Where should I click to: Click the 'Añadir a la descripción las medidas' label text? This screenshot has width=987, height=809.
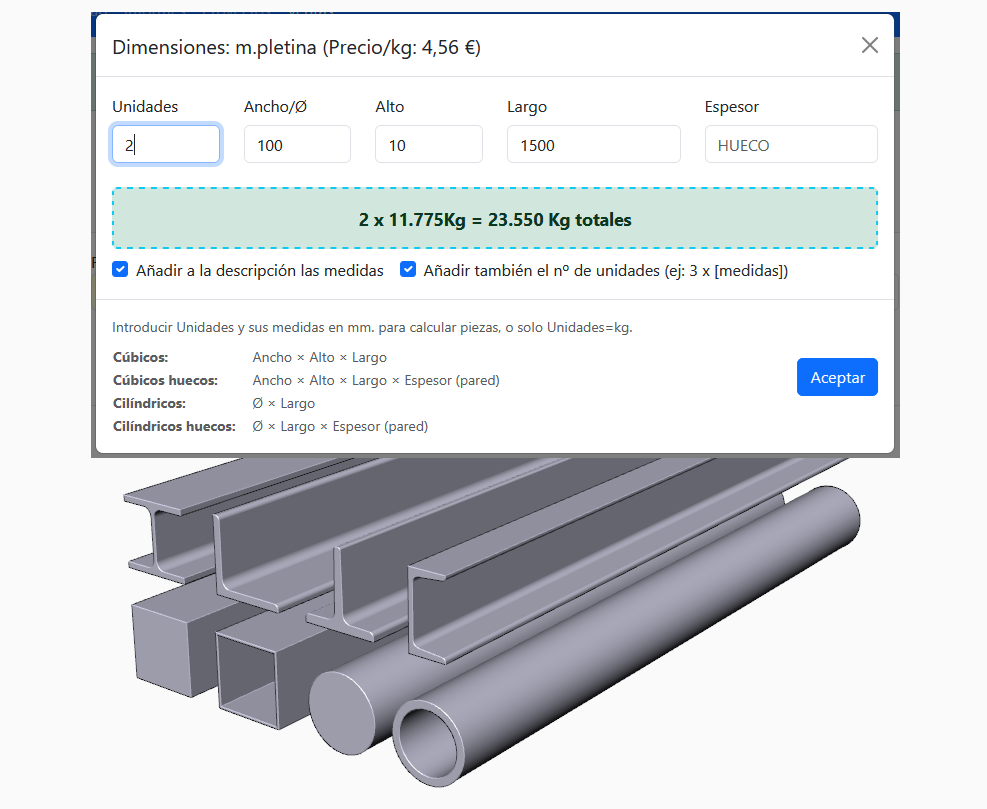pos(259,271)
